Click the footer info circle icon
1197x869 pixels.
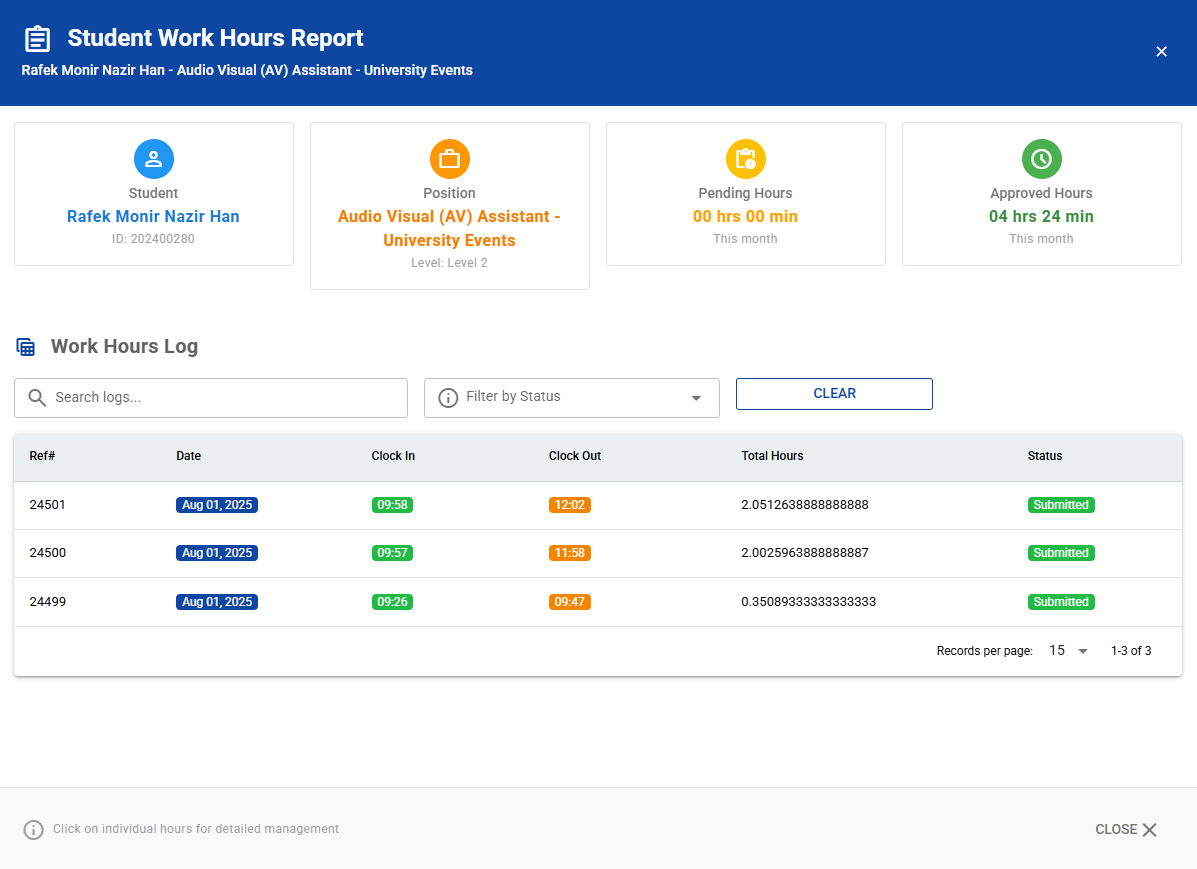pyautogui.click(x=34, y=829)
